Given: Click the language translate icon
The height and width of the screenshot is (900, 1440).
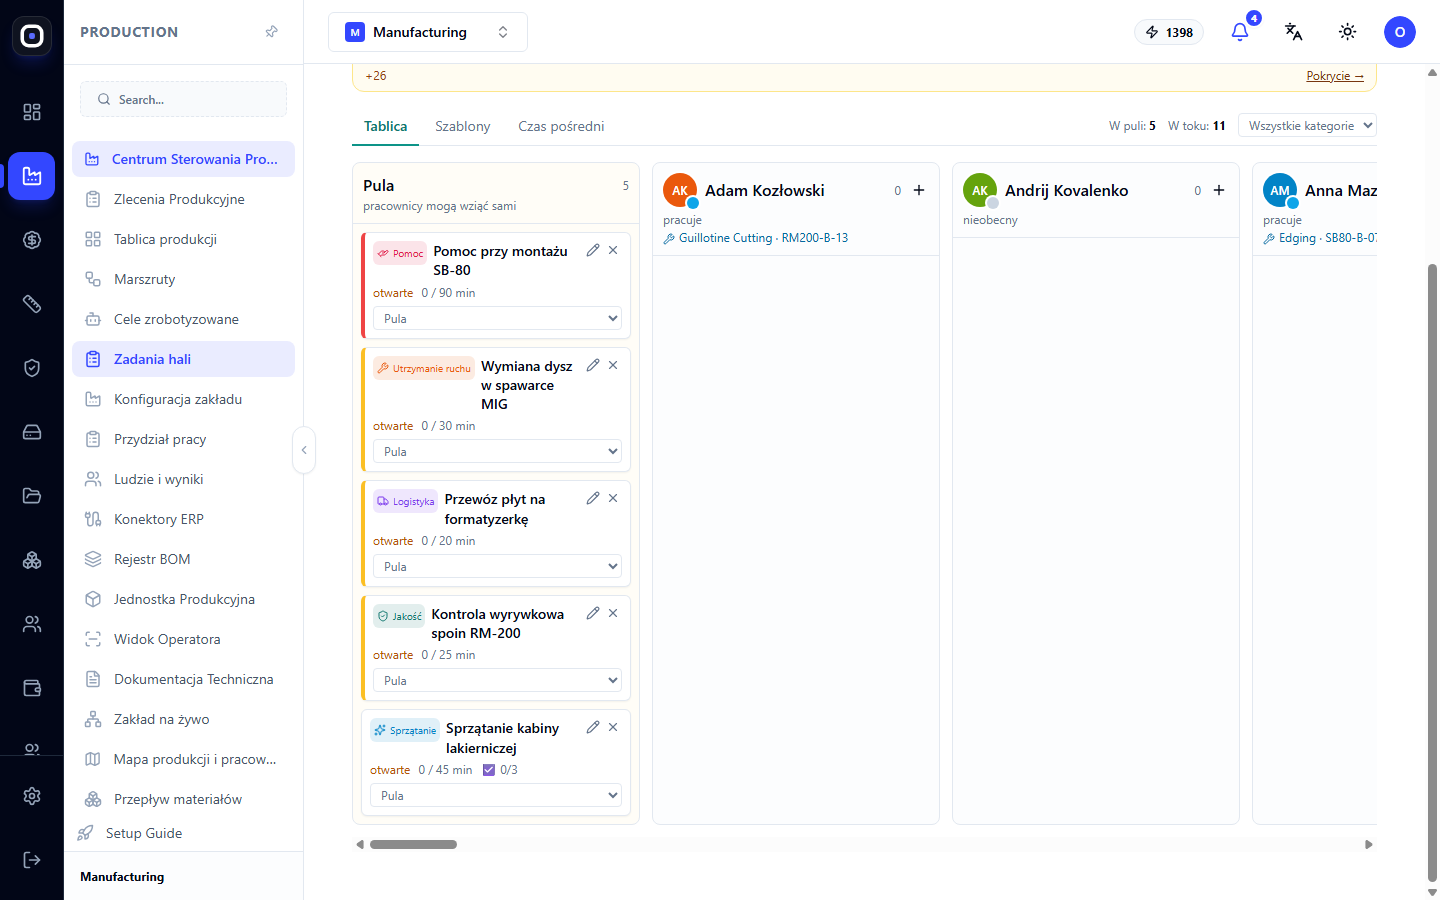Looking at the screenshot, I should (1294, 32).
